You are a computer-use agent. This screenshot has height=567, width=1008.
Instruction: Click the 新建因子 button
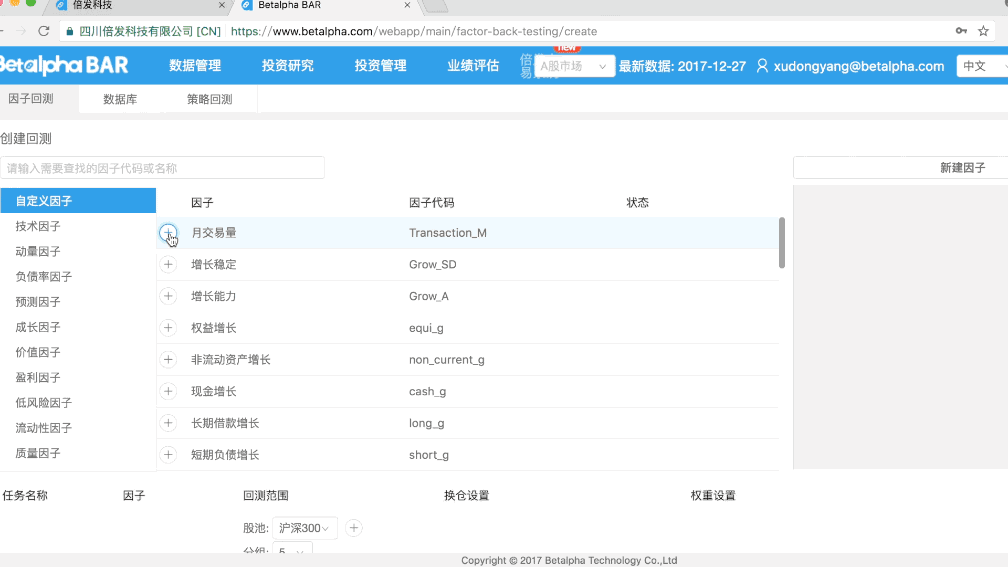point(962,168)
